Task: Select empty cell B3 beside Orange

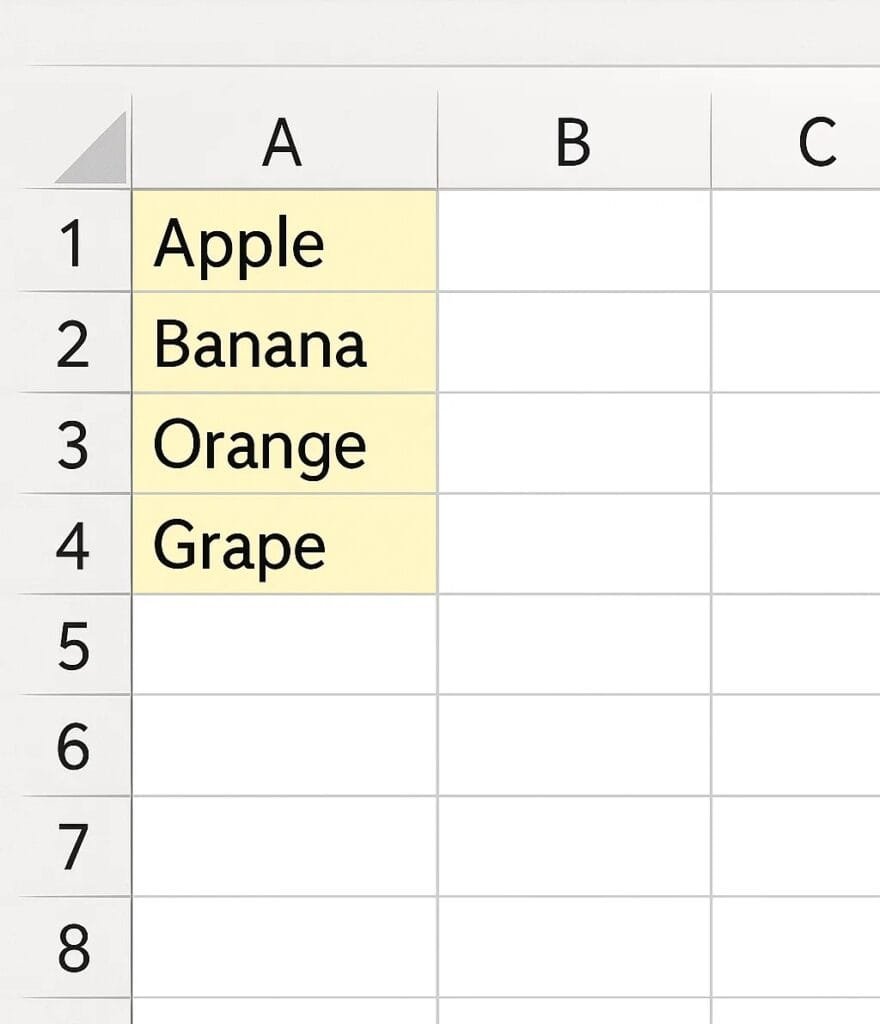Action: click(574, 443)
